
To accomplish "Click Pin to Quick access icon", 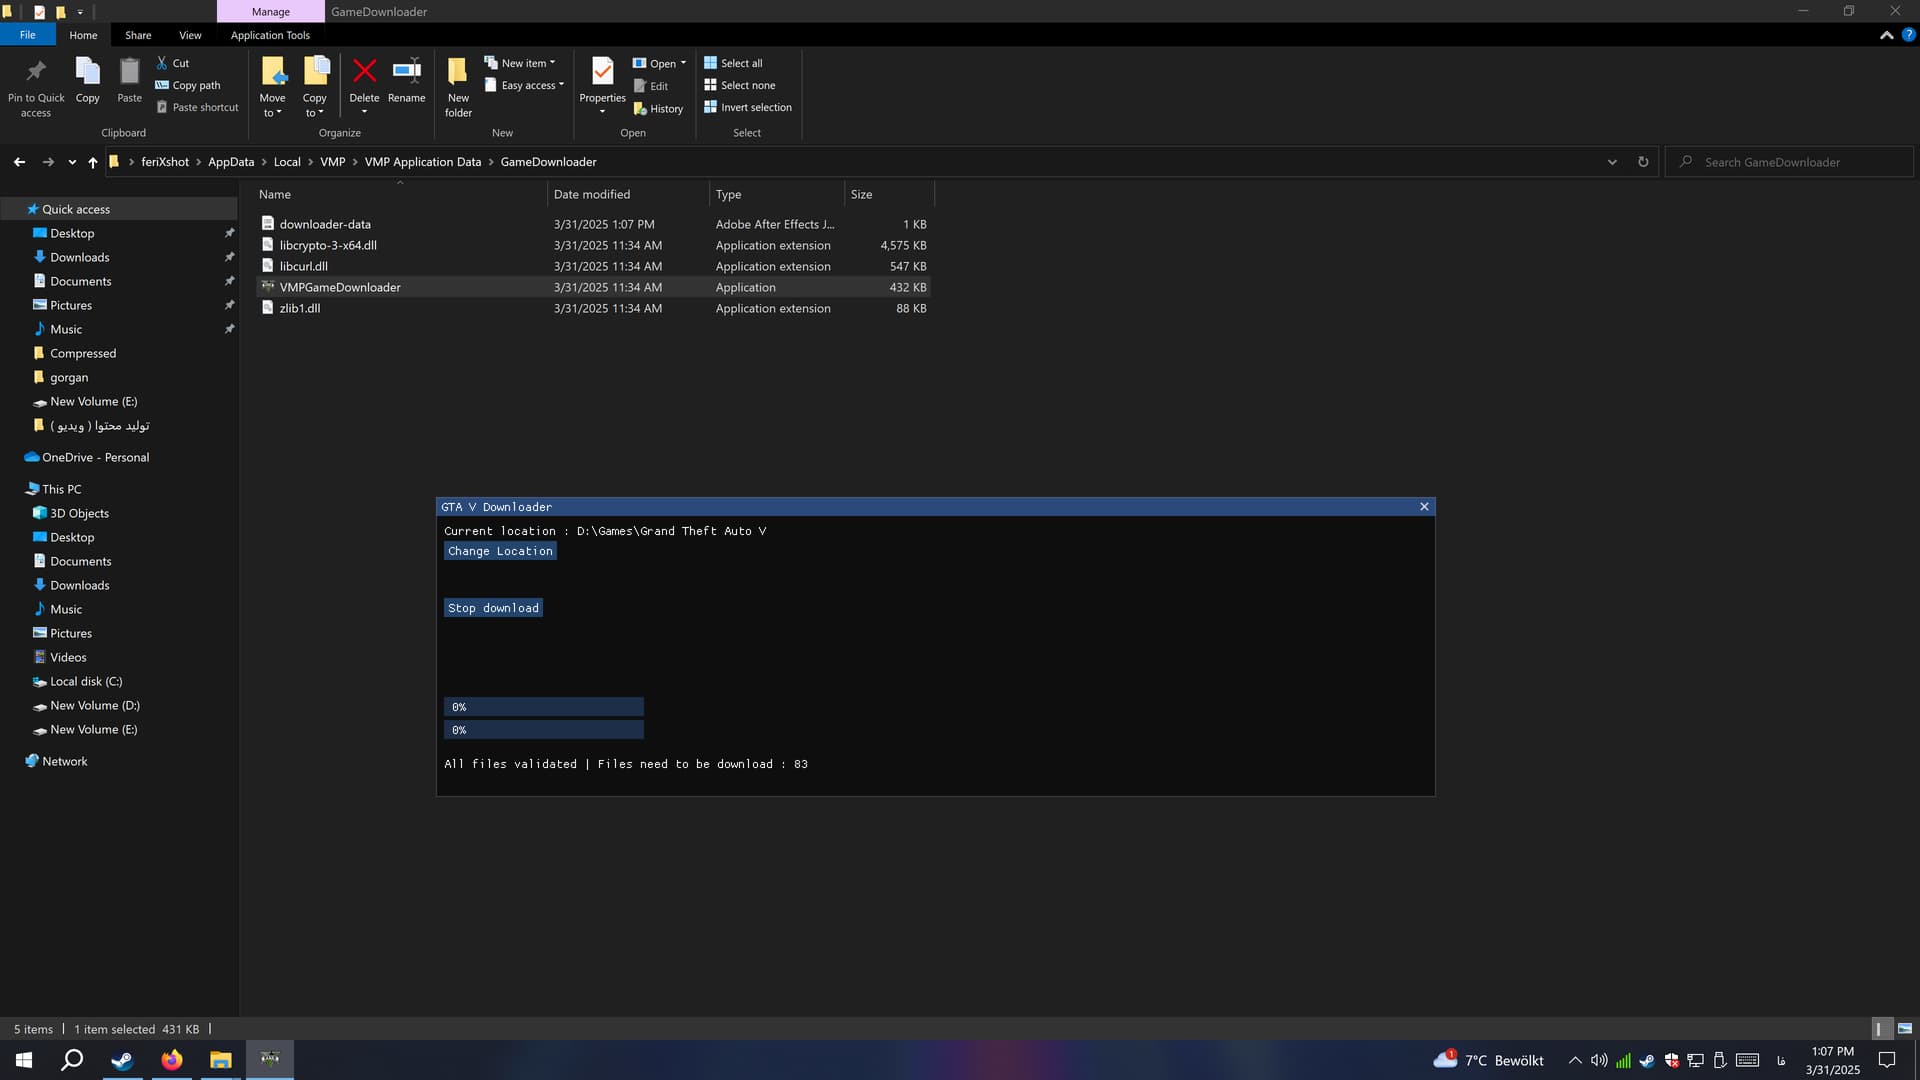I will point(36,72).
